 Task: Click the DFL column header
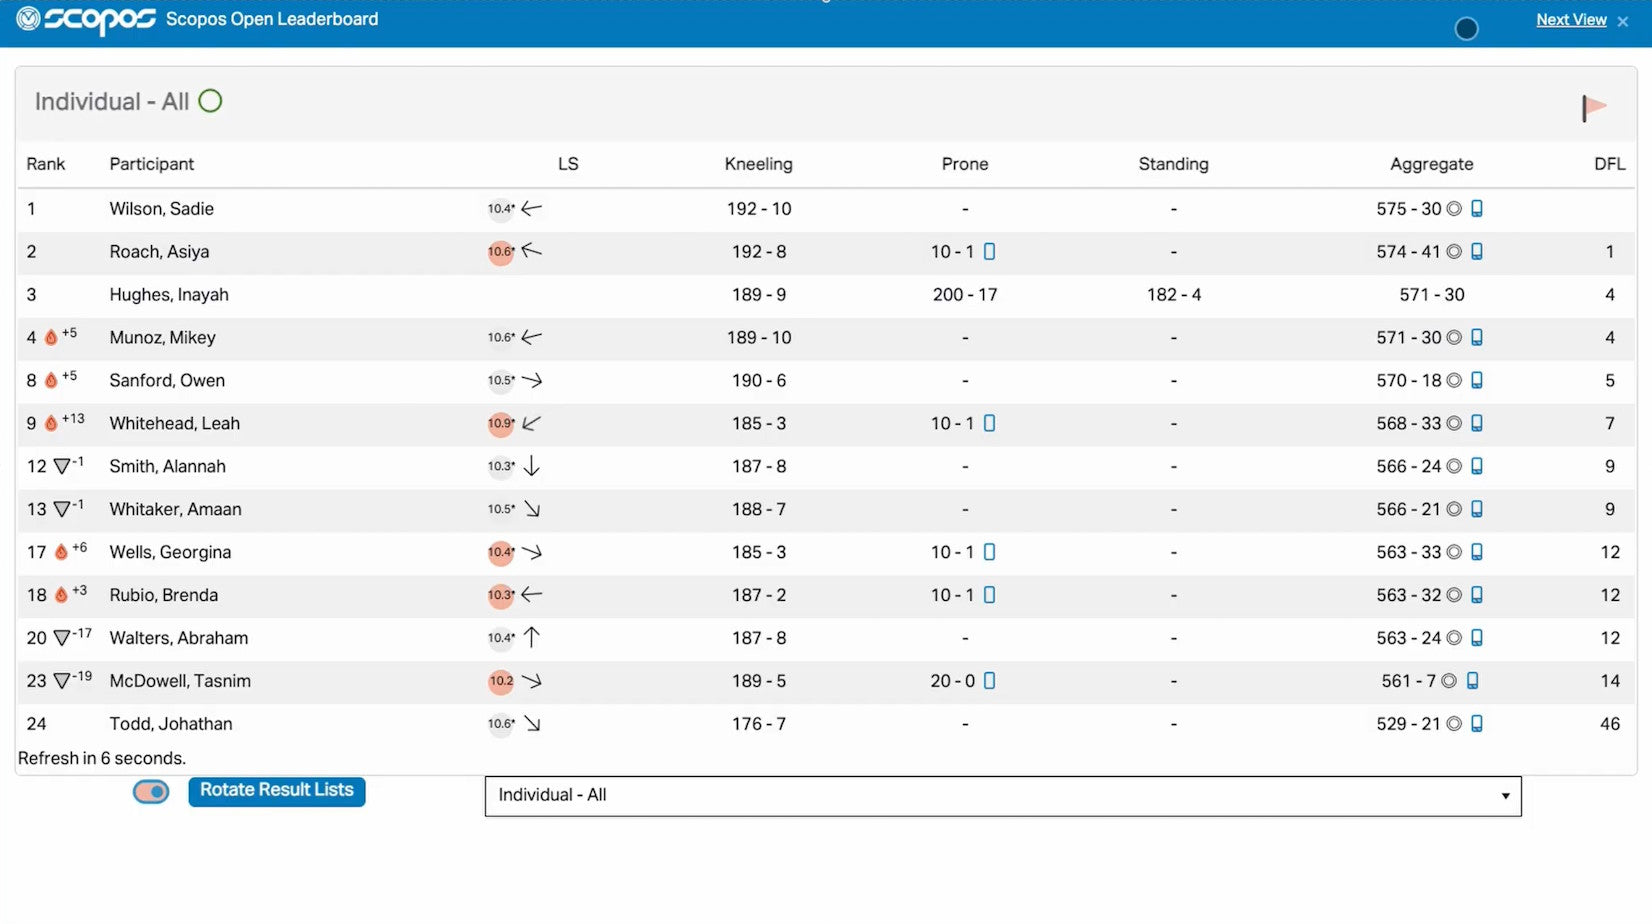pos(1609,164)
